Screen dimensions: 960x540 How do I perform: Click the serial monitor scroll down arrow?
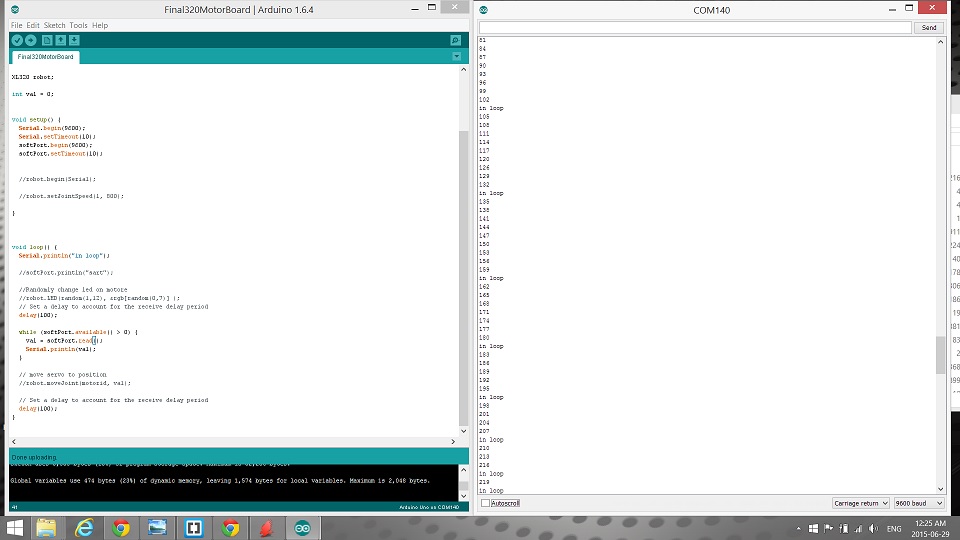pos(940,489)
